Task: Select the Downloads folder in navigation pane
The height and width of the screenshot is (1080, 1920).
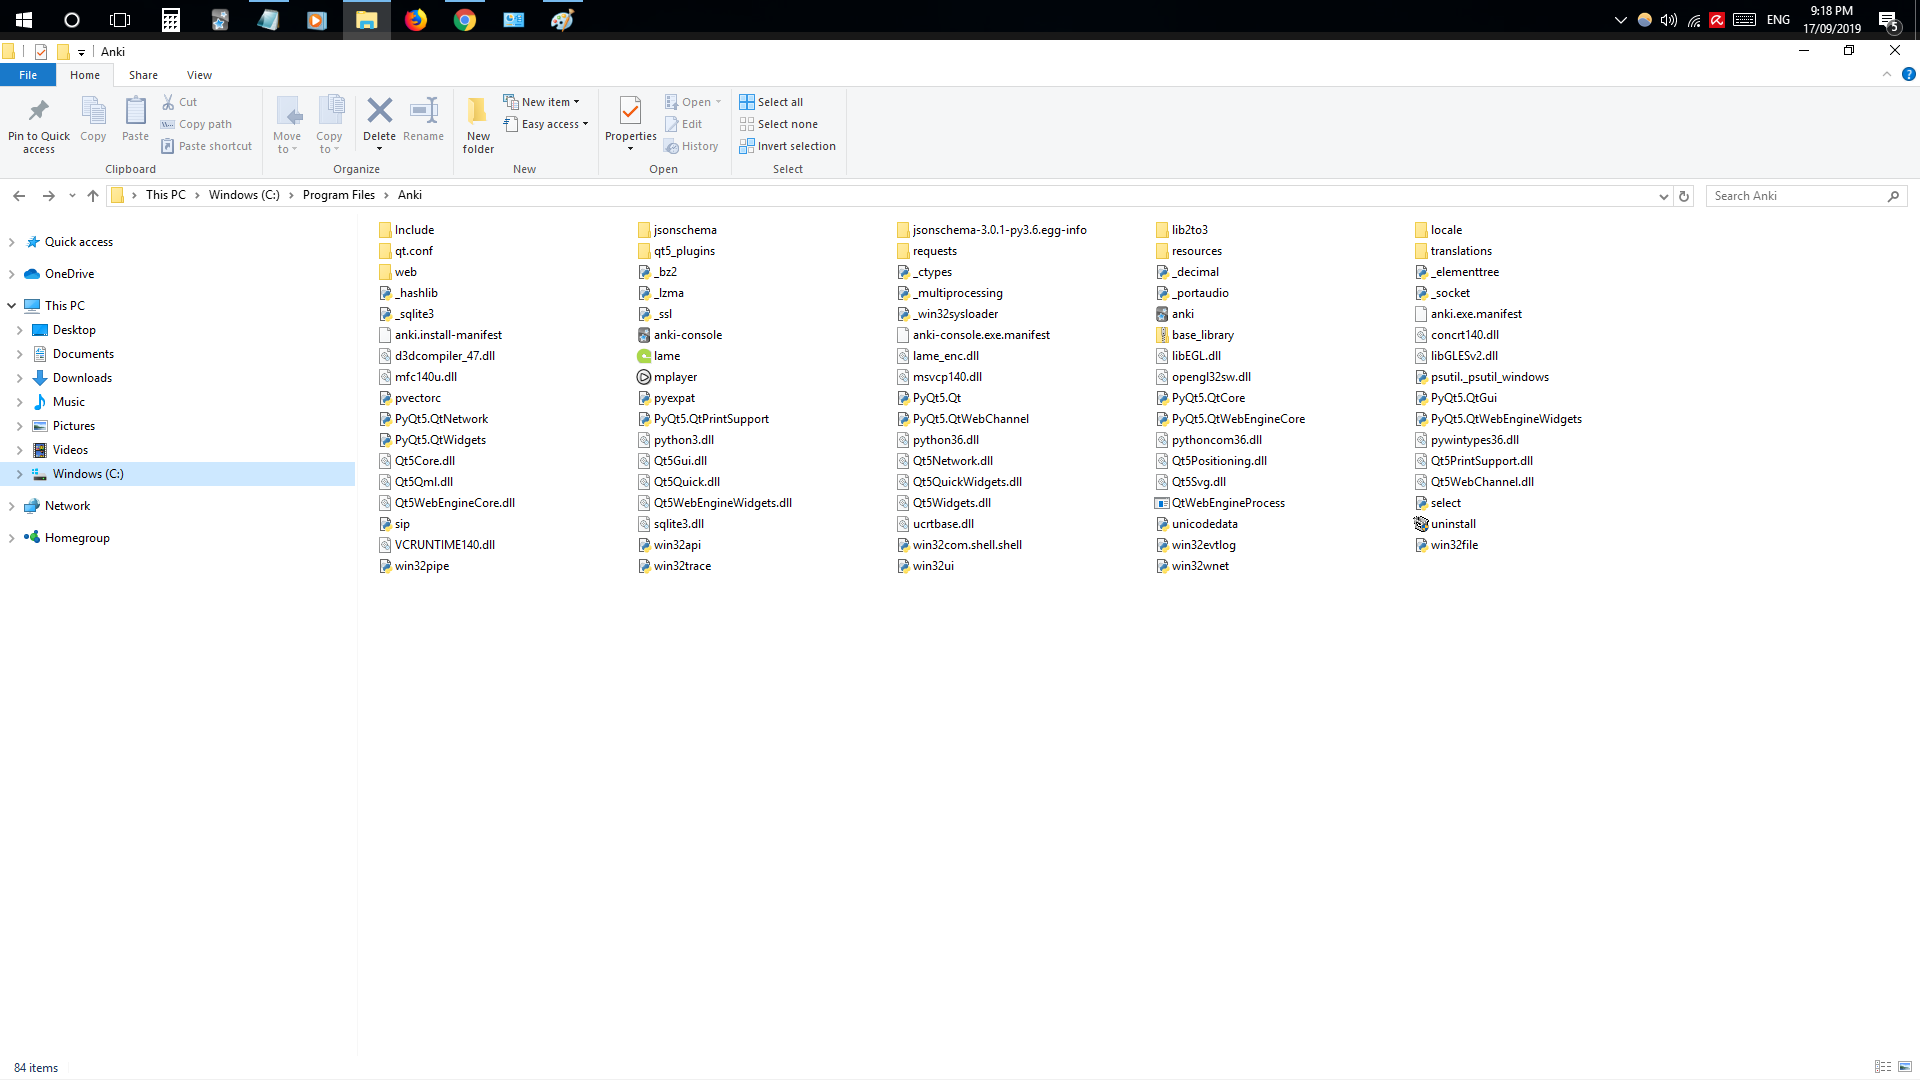Action: click(x=82, y=378)
